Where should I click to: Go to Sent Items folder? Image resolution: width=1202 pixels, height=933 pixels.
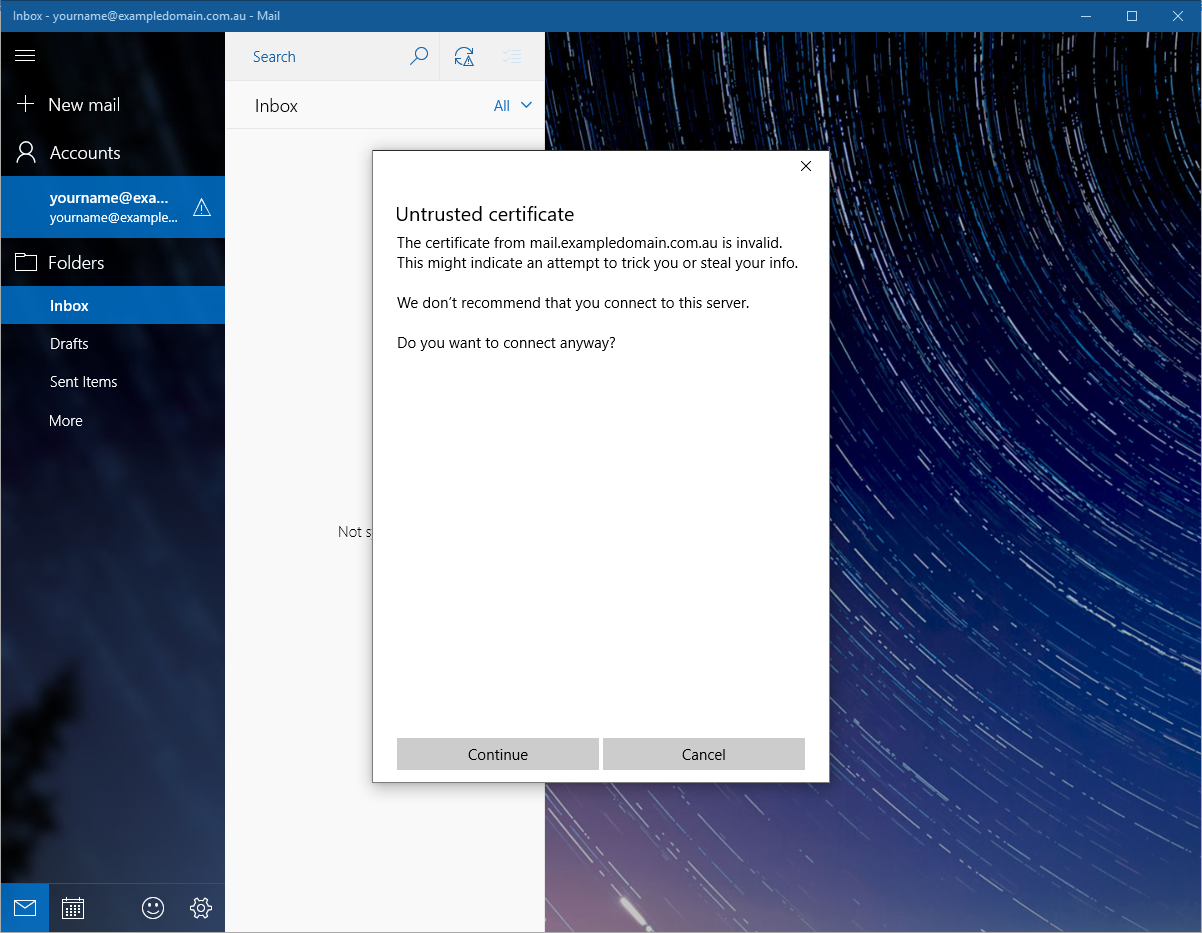[x=84, y=382]
